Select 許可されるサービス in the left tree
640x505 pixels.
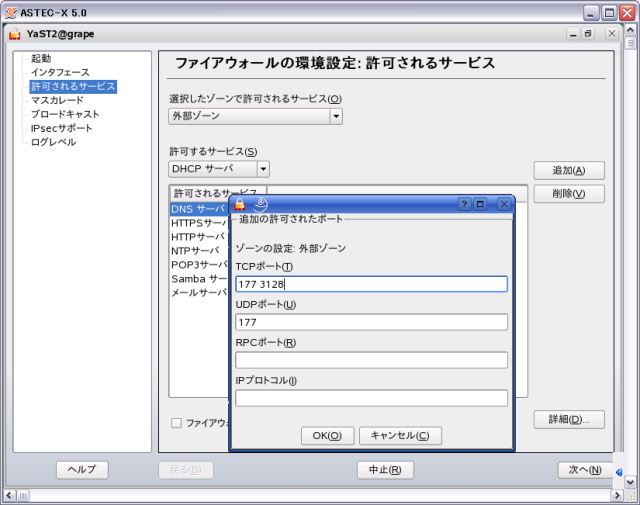tap(73, 87)
